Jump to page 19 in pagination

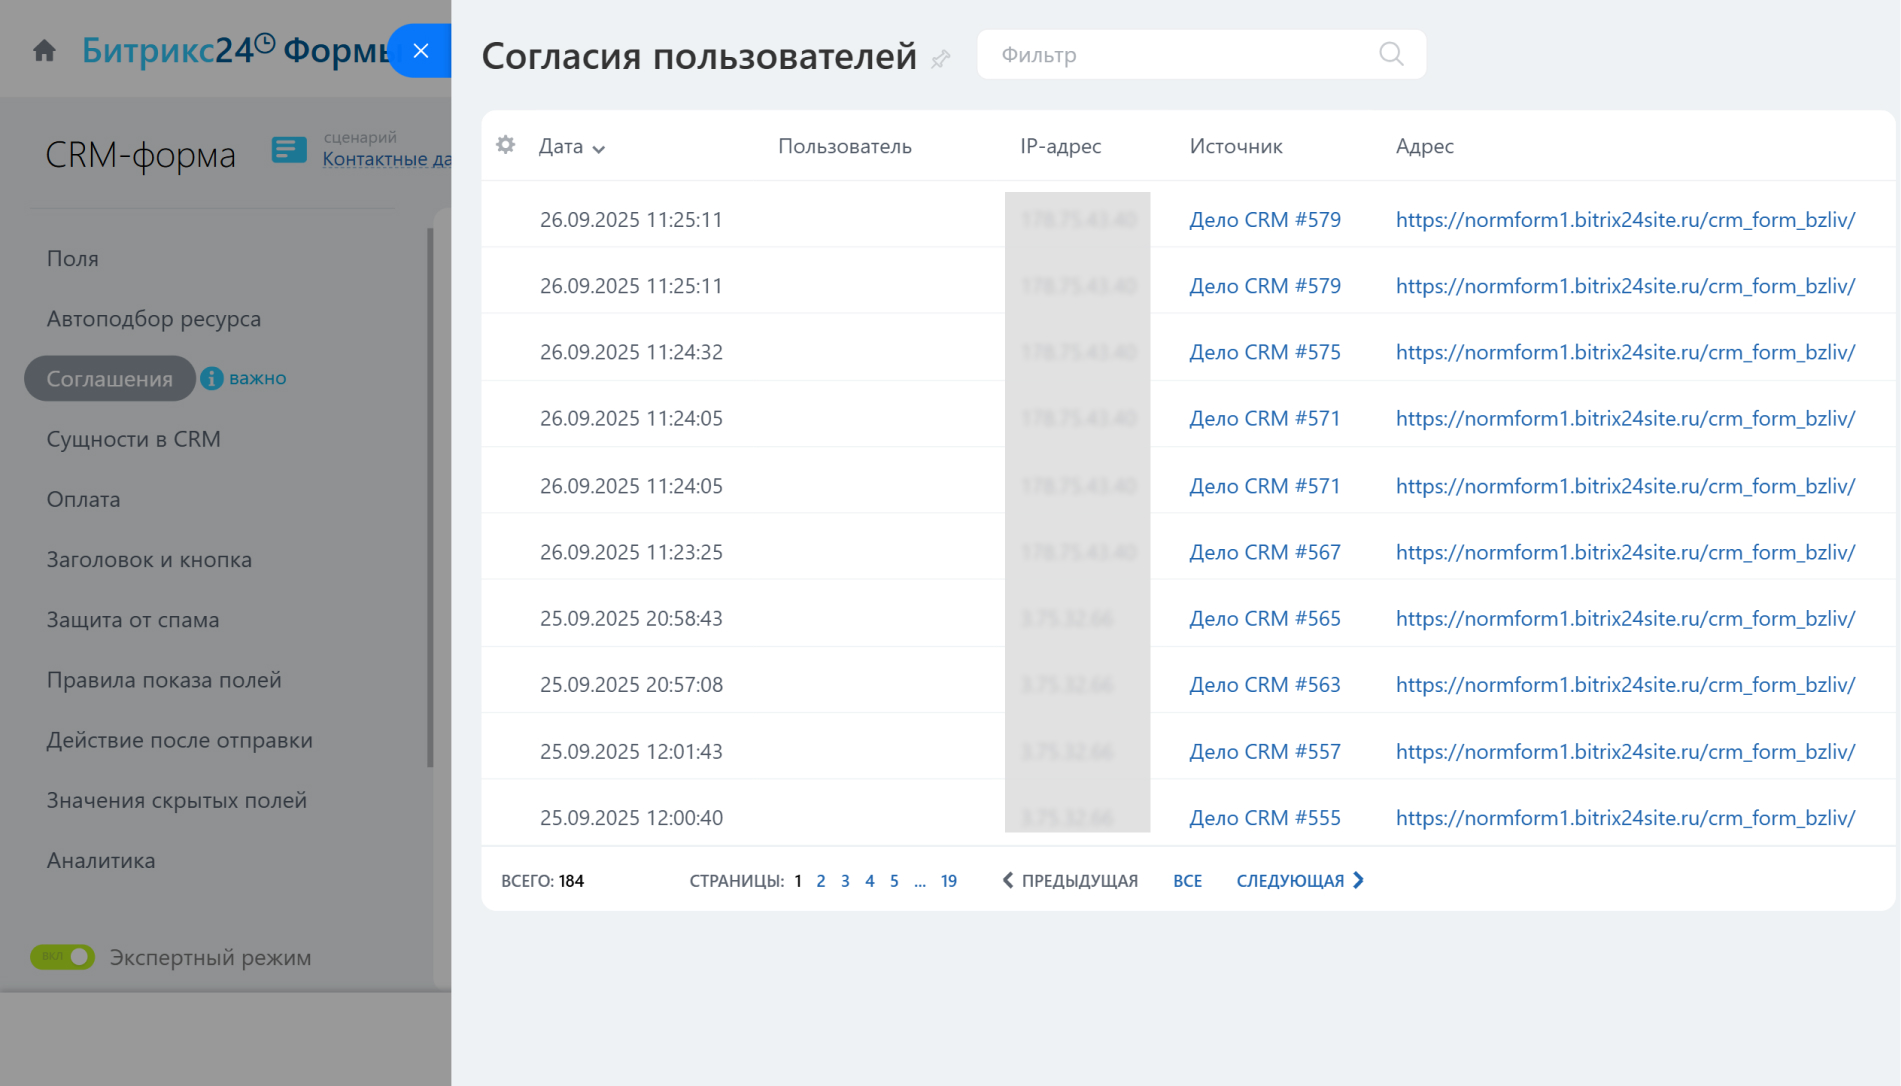click(x=948, y=881)
